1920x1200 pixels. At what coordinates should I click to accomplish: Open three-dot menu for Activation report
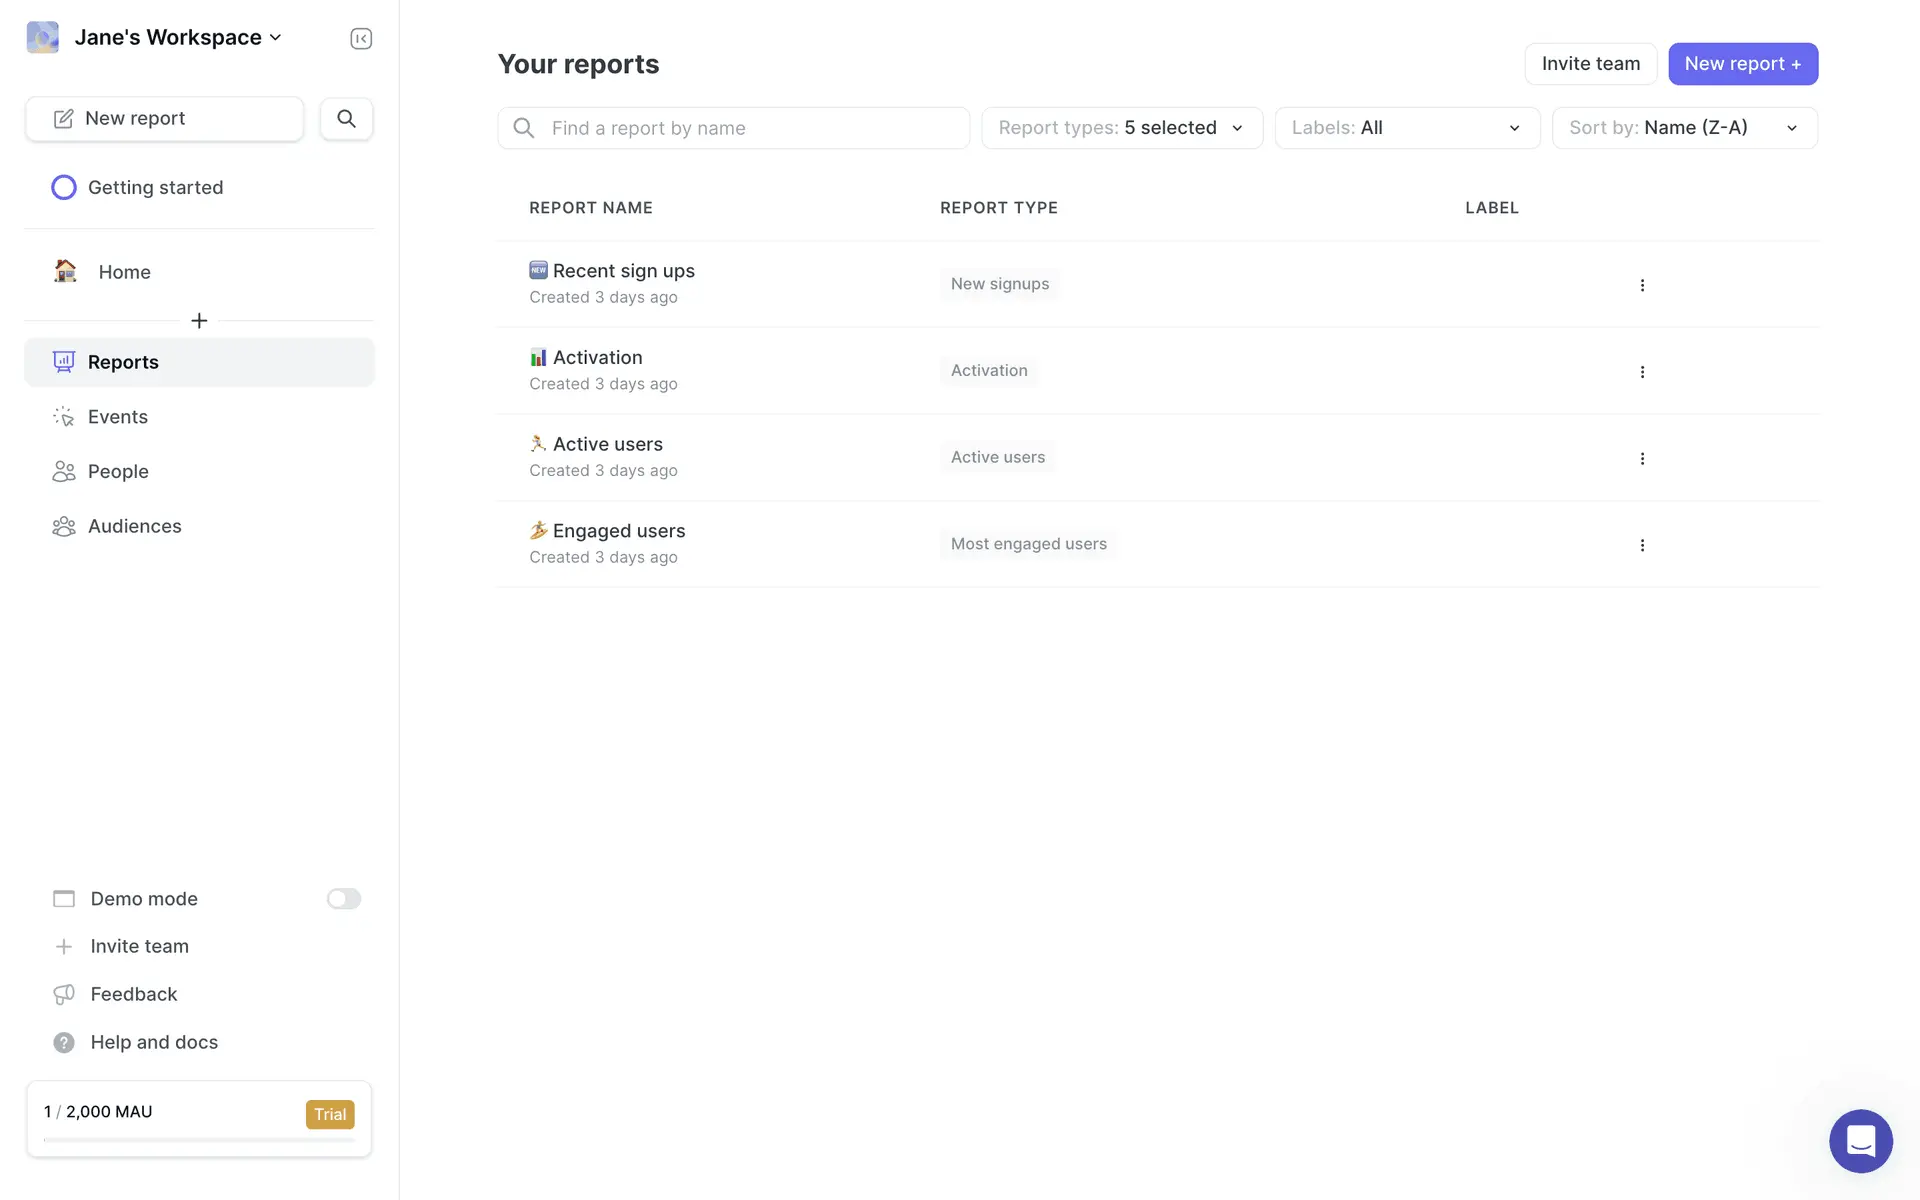(x=1642, y=372)
